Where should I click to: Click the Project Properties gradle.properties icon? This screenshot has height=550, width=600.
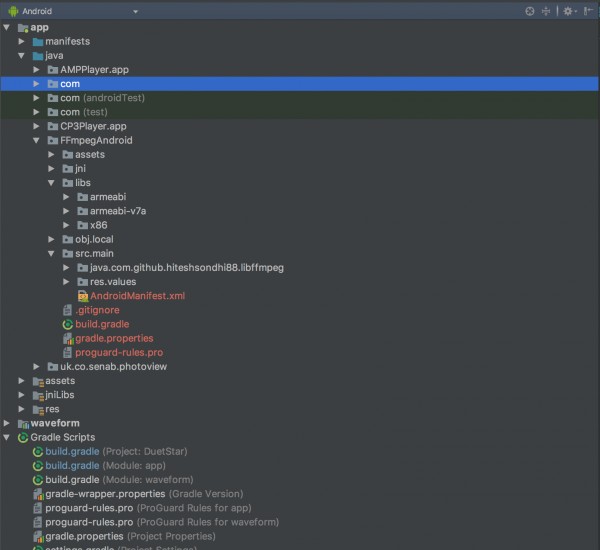(38, 537)
